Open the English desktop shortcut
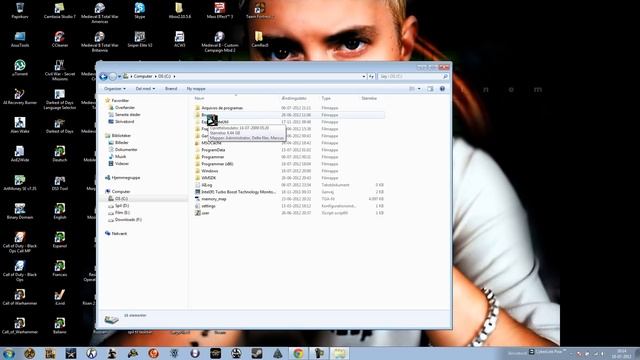The image size is (640, 360). click(x=60, y=211)
